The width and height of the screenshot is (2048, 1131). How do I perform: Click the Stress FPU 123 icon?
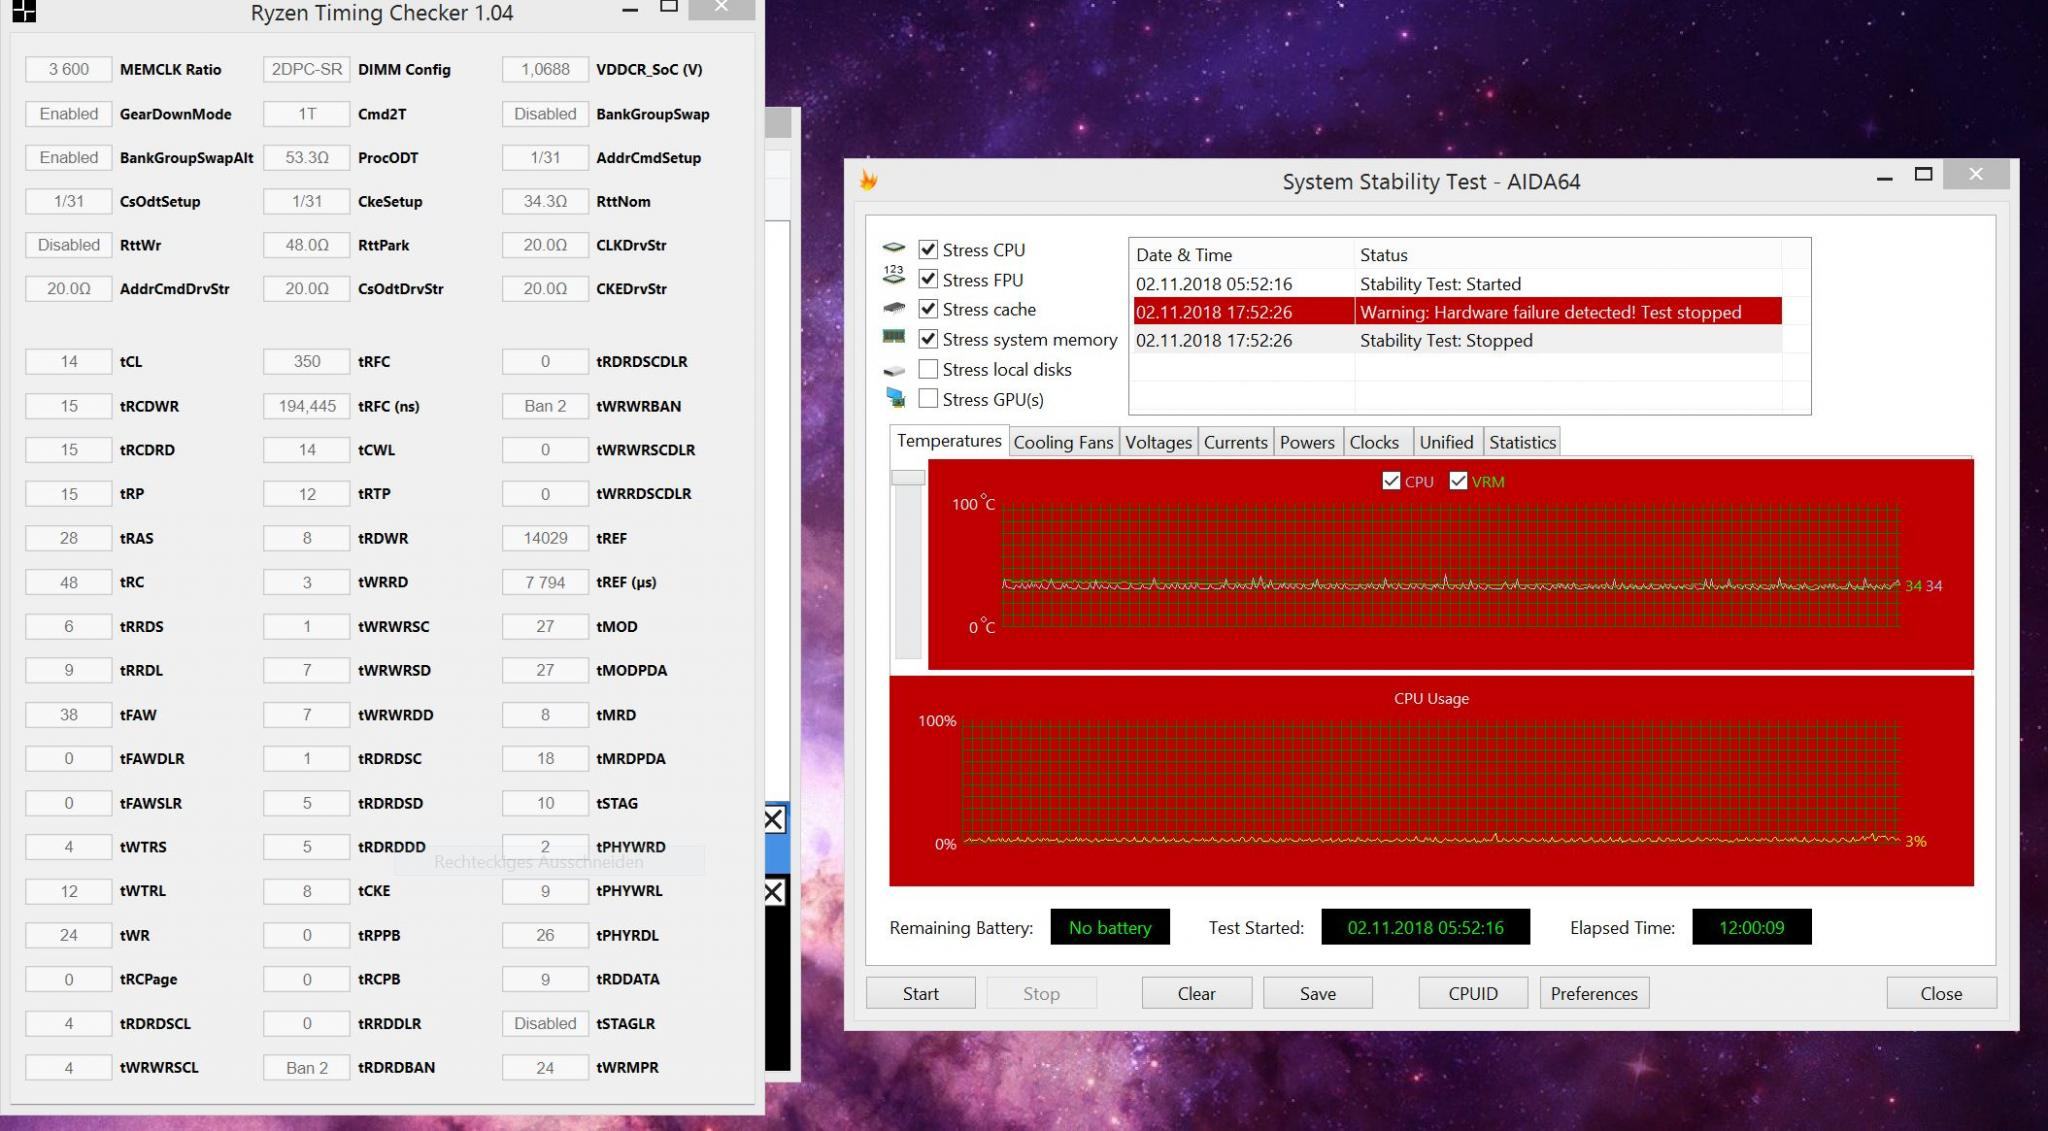point(894,275)
